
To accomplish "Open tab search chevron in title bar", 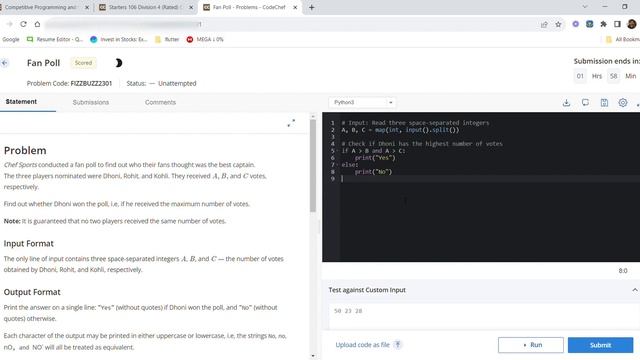I will point(585,7).
